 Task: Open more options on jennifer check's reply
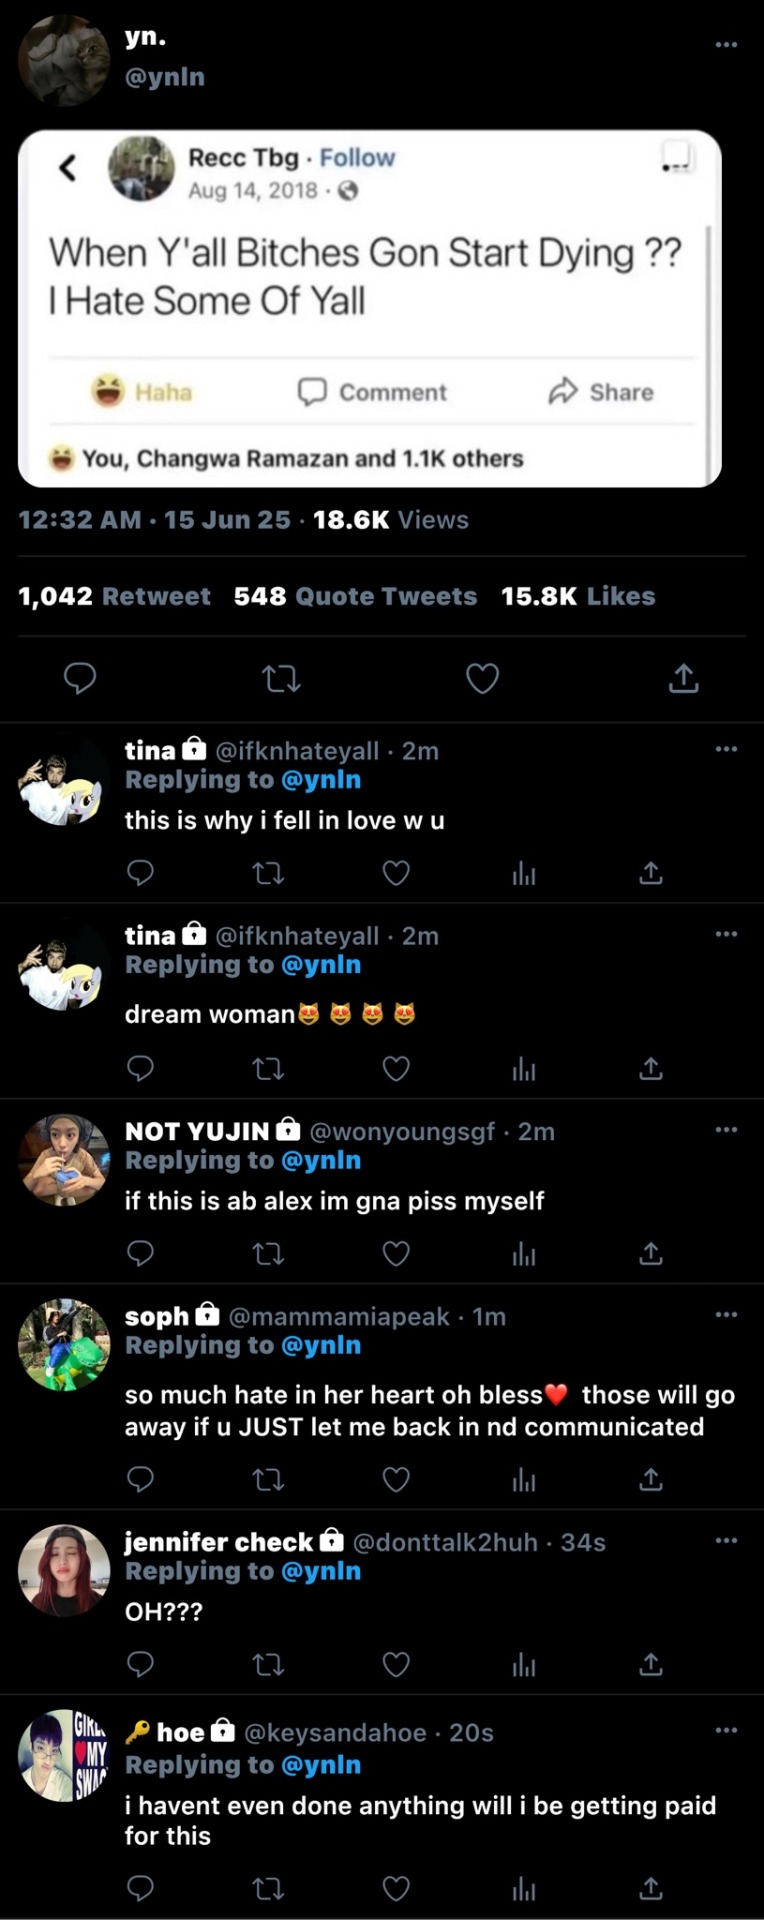point(726,1540)
